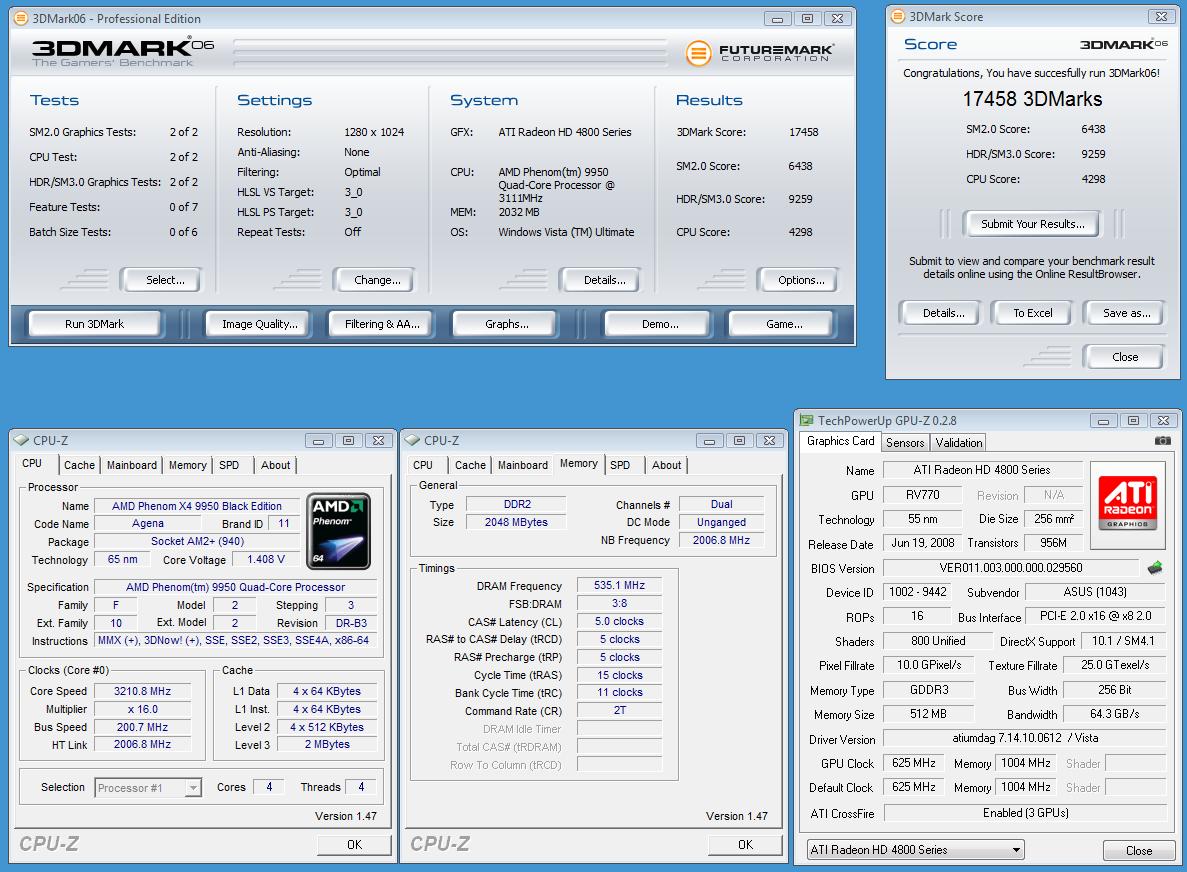1187x872 pixels.
Task: Click the Memory-tab CPU-Z window title icon
Action: click(x=413, y=440)
